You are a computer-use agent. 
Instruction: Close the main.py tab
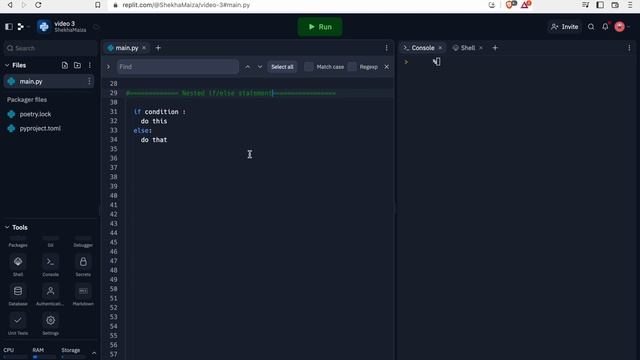pyautogui.click(x=144, y=48)
